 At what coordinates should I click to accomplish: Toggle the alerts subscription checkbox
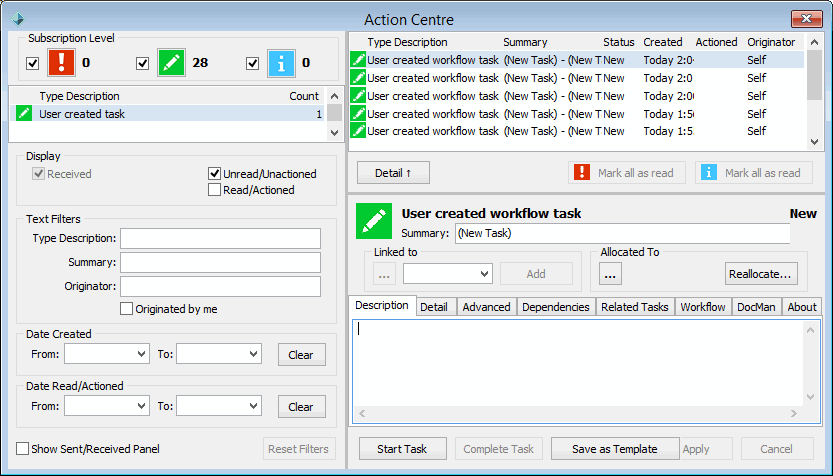point(32,63)
